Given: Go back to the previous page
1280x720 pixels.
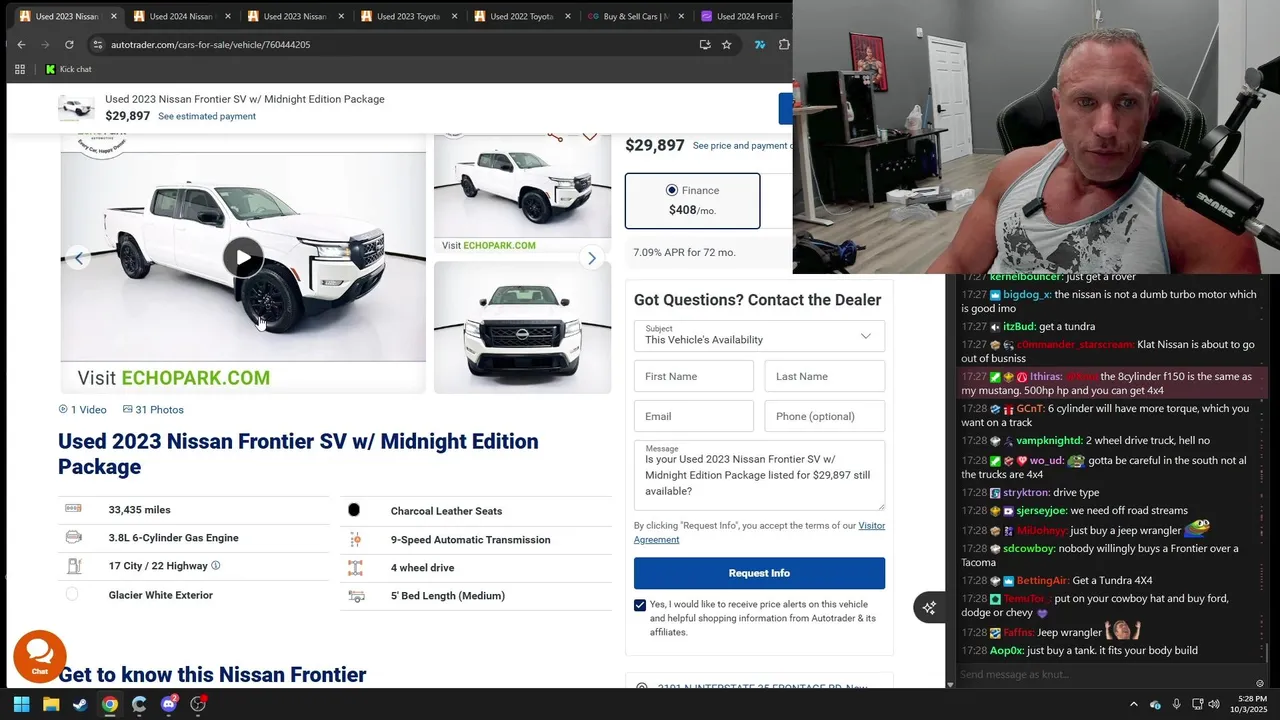Looking at the screenshot, I should point(21,44).
